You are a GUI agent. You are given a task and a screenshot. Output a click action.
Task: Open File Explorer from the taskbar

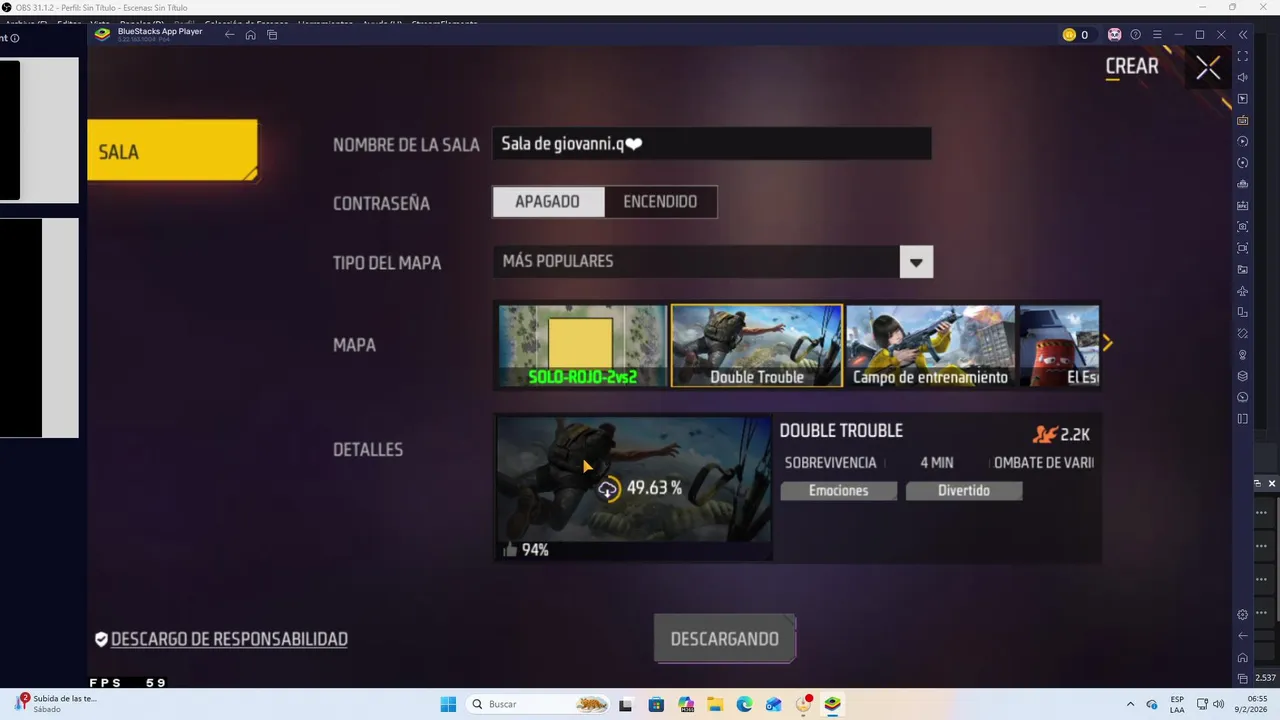715,704
